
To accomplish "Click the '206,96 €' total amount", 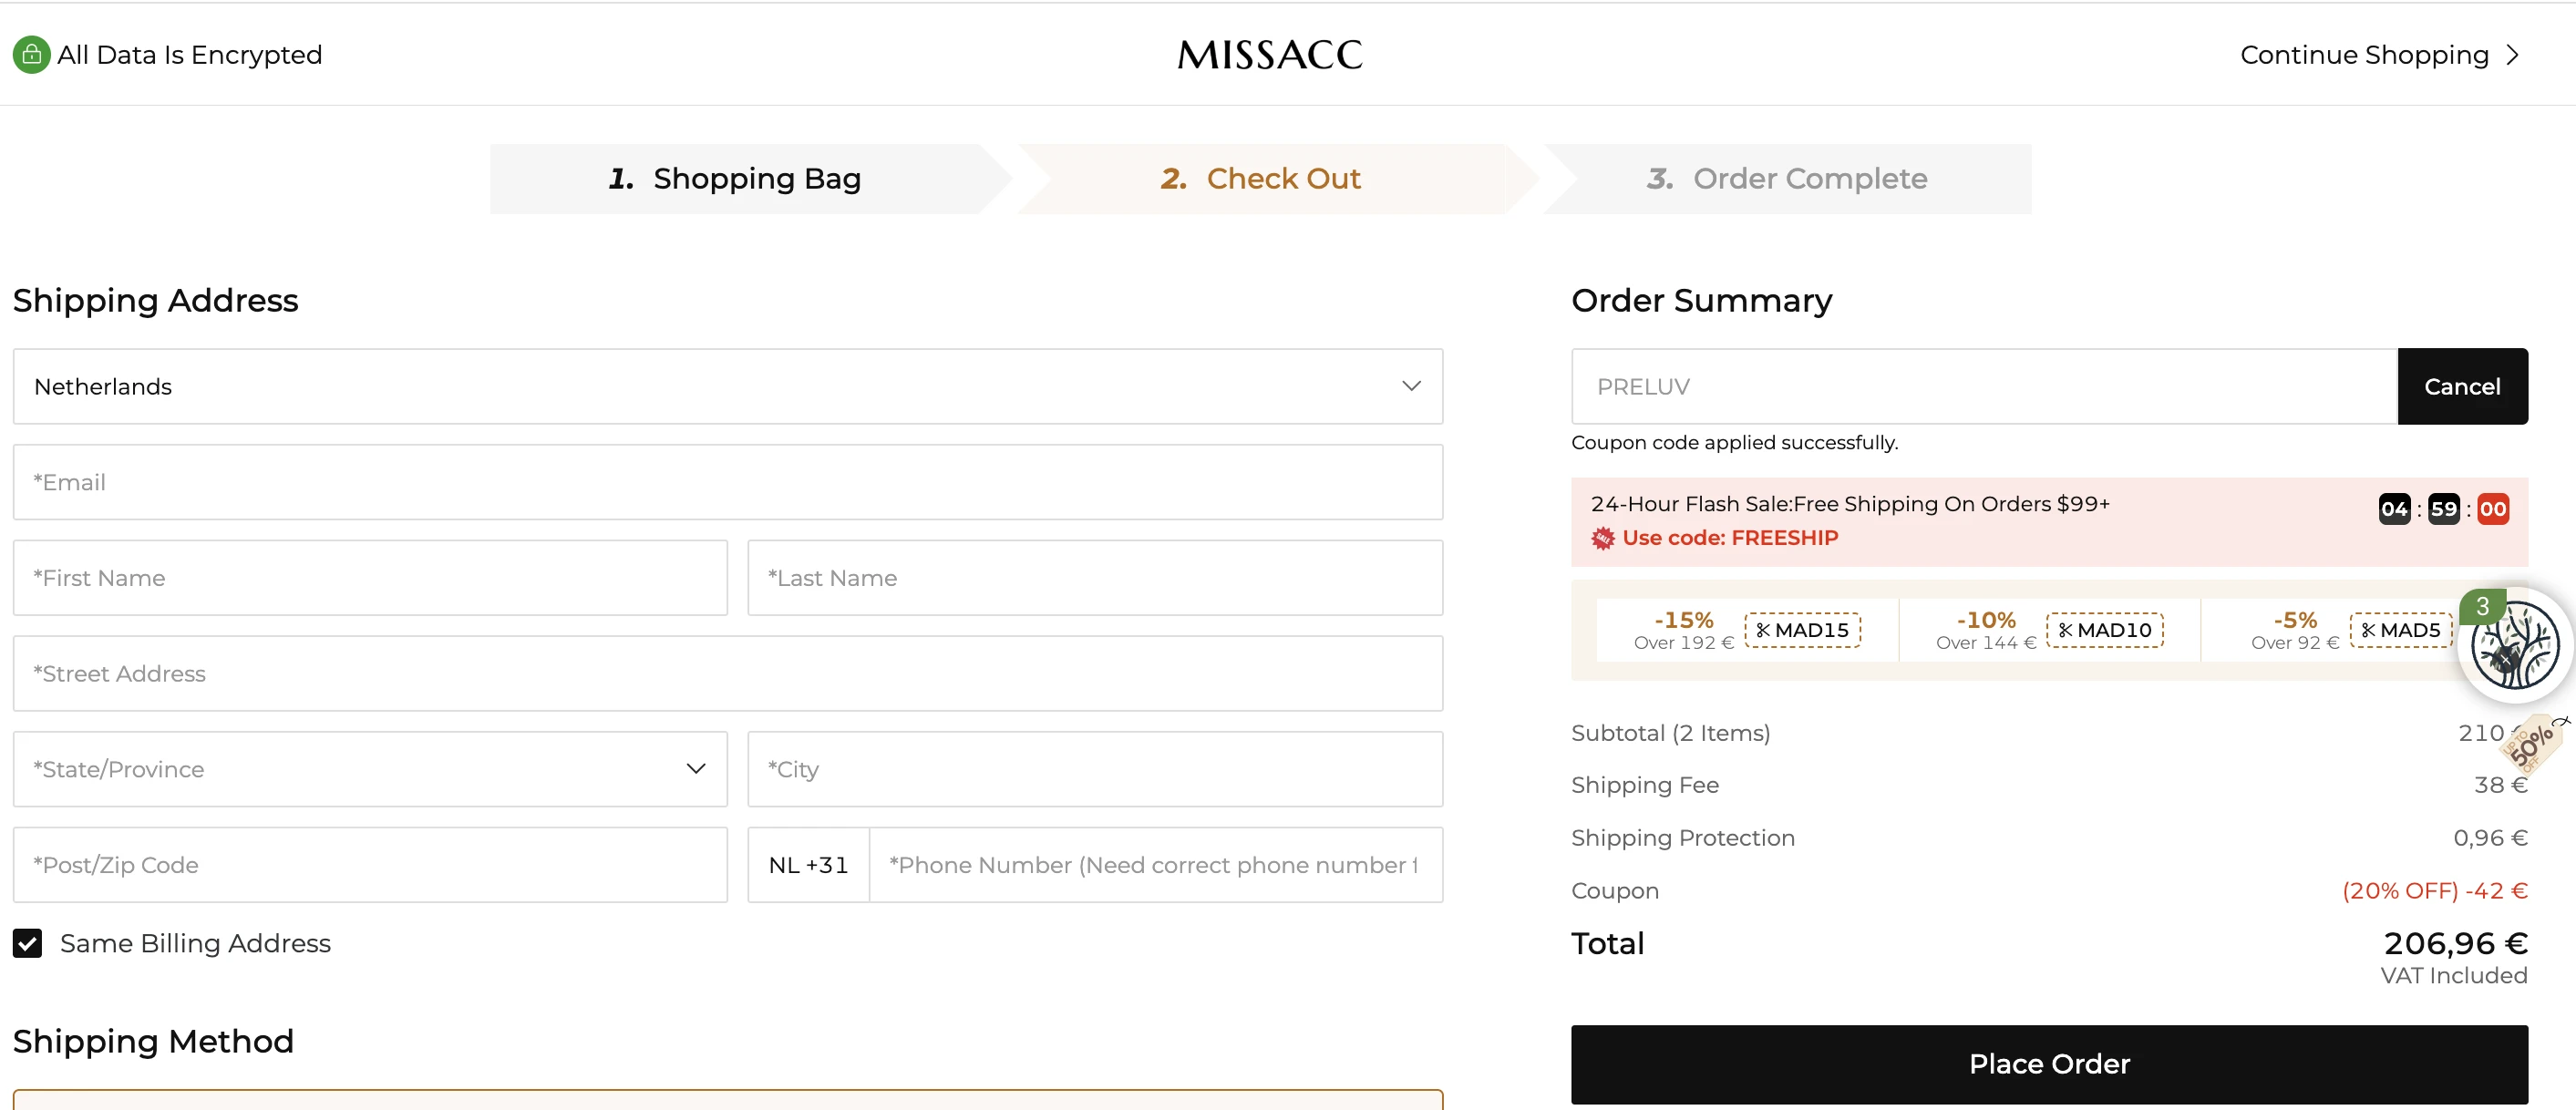I will pos(2456,943).
